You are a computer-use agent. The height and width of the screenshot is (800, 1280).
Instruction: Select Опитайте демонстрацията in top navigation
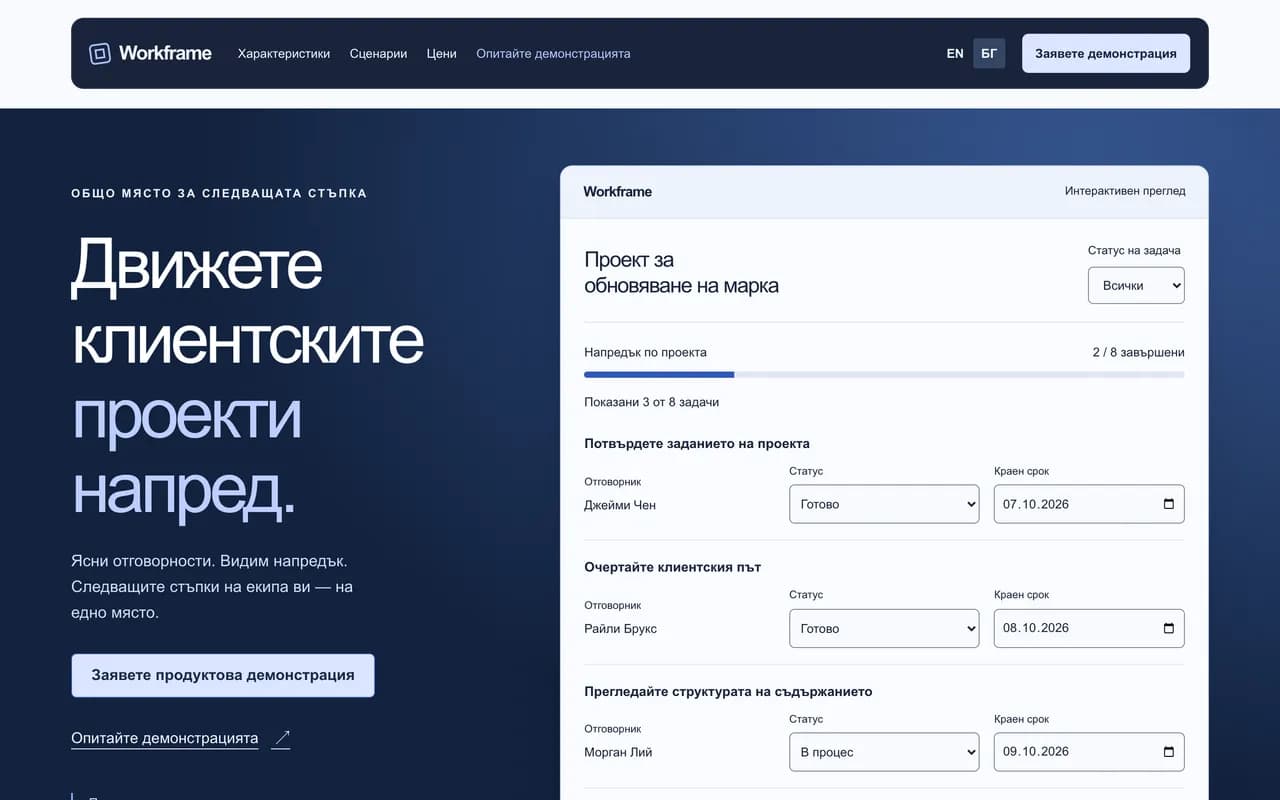[553, 53]
